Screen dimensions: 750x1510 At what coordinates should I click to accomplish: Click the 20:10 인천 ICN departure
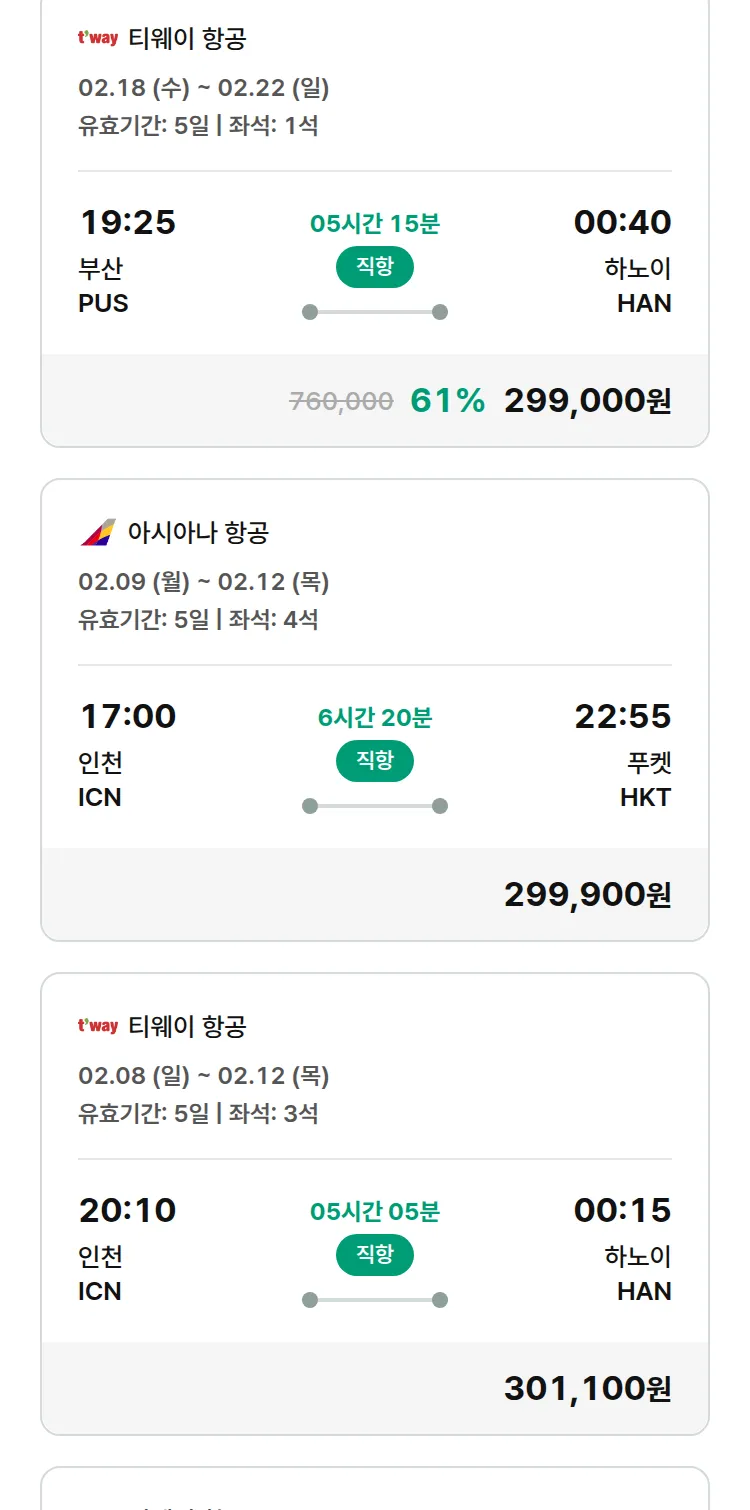click(x=127, y=1248)
